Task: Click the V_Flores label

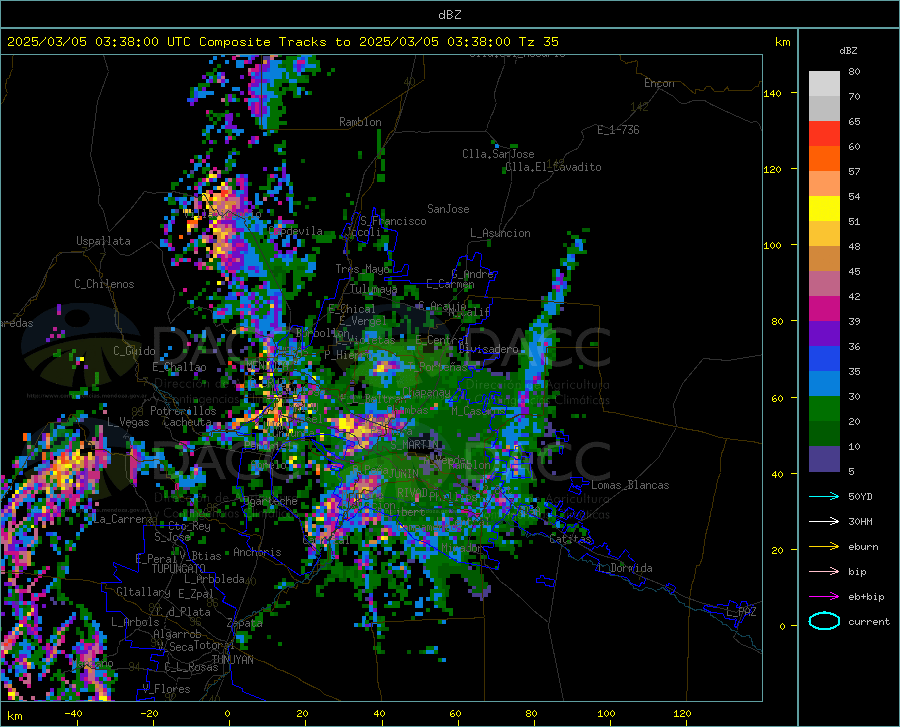Action: click(166, 689)
